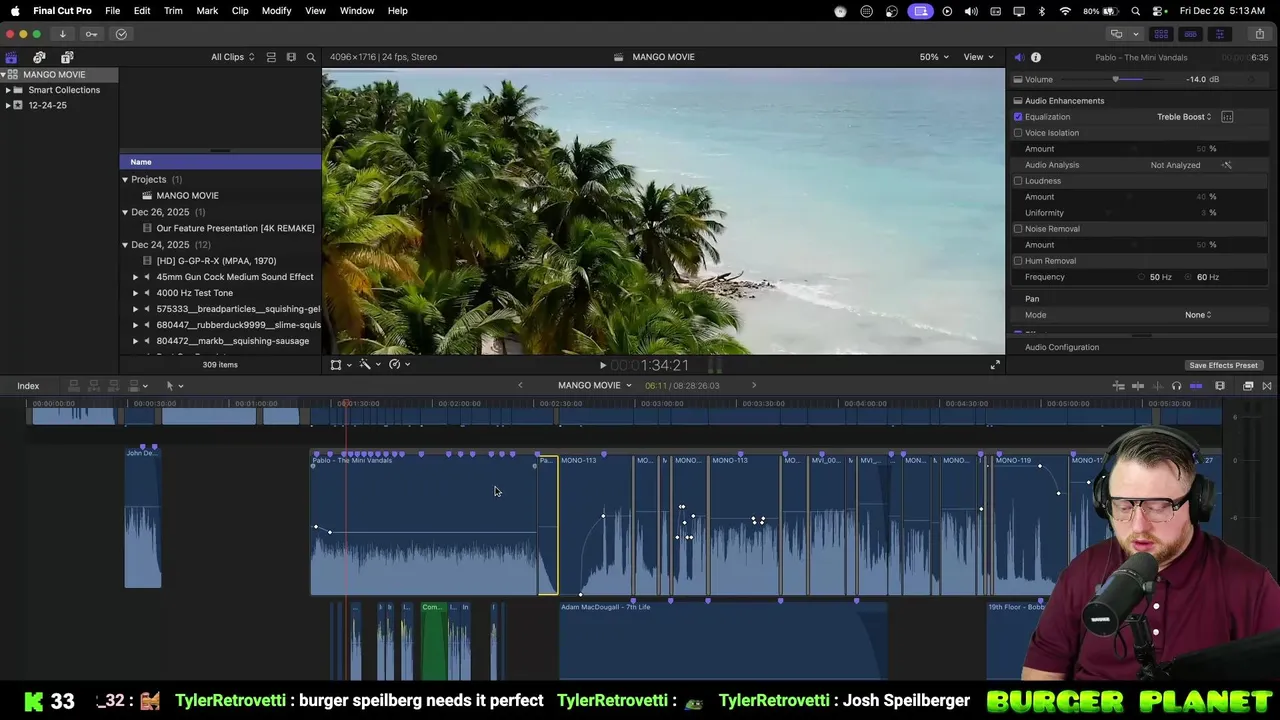Open the Mark menu

(207, 11)
